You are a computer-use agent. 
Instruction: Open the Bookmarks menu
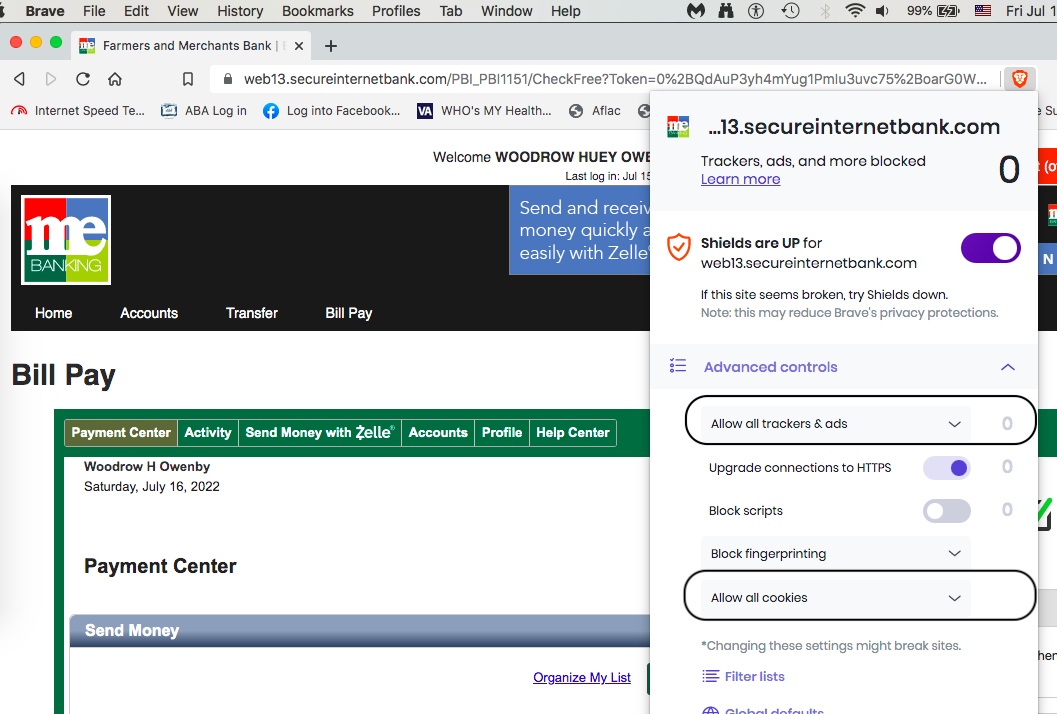(318, 11)
